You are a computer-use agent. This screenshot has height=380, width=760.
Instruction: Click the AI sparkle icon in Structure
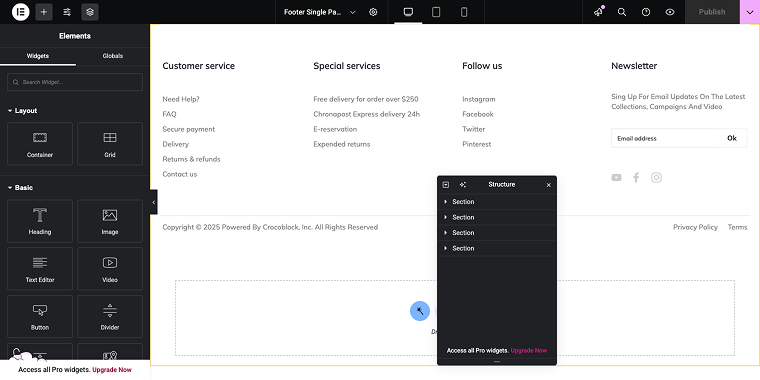pyautogui.click(x=463, y=185)
